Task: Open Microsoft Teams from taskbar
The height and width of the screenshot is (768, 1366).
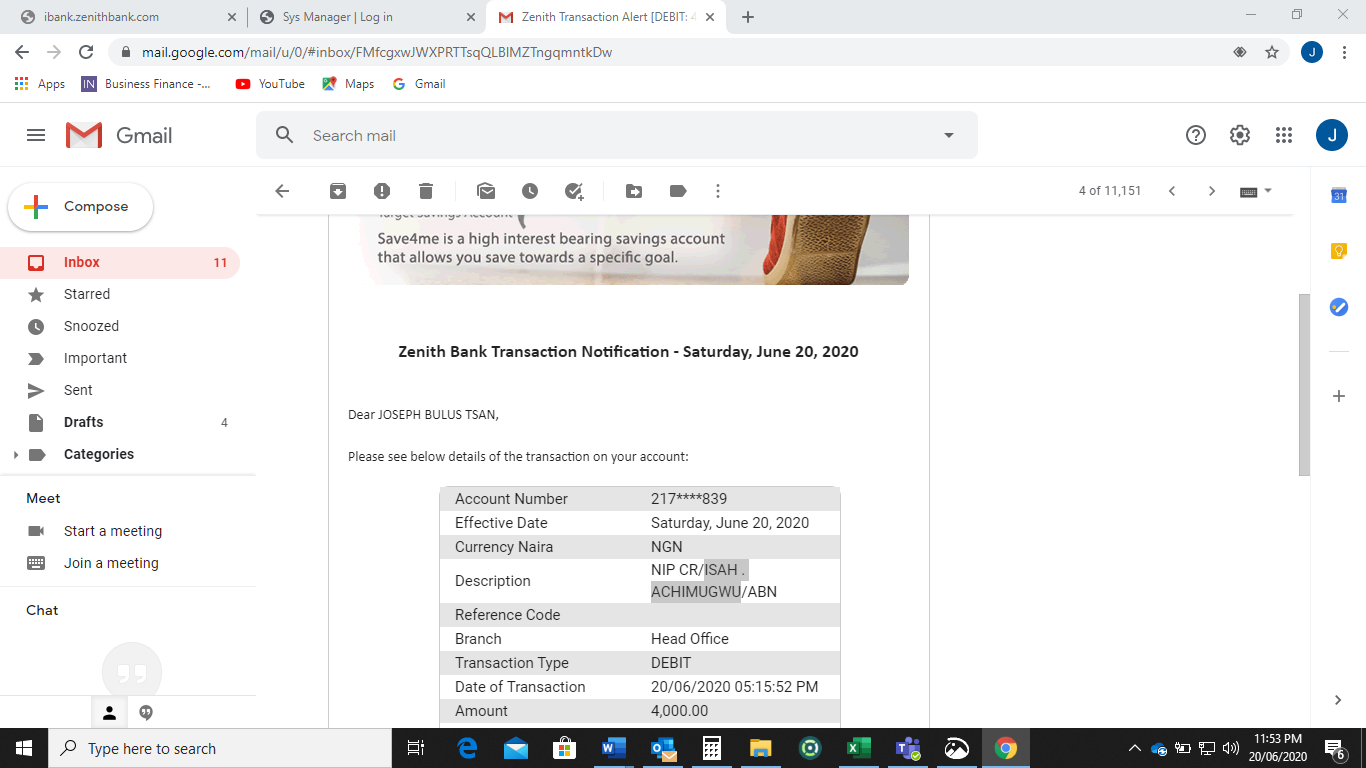Action: click(907, 748)
